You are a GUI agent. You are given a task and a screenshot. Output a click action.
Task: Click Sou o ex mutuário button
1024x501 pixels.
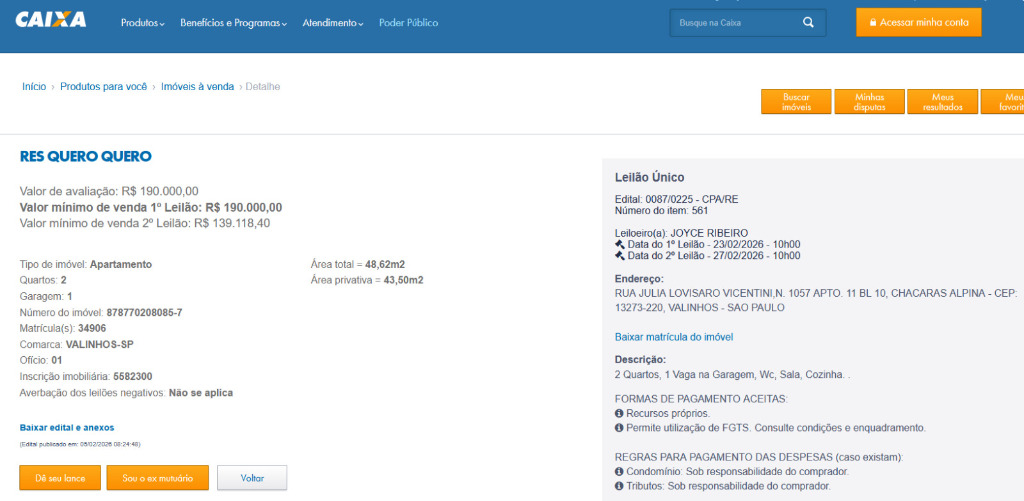coord(157,477)
